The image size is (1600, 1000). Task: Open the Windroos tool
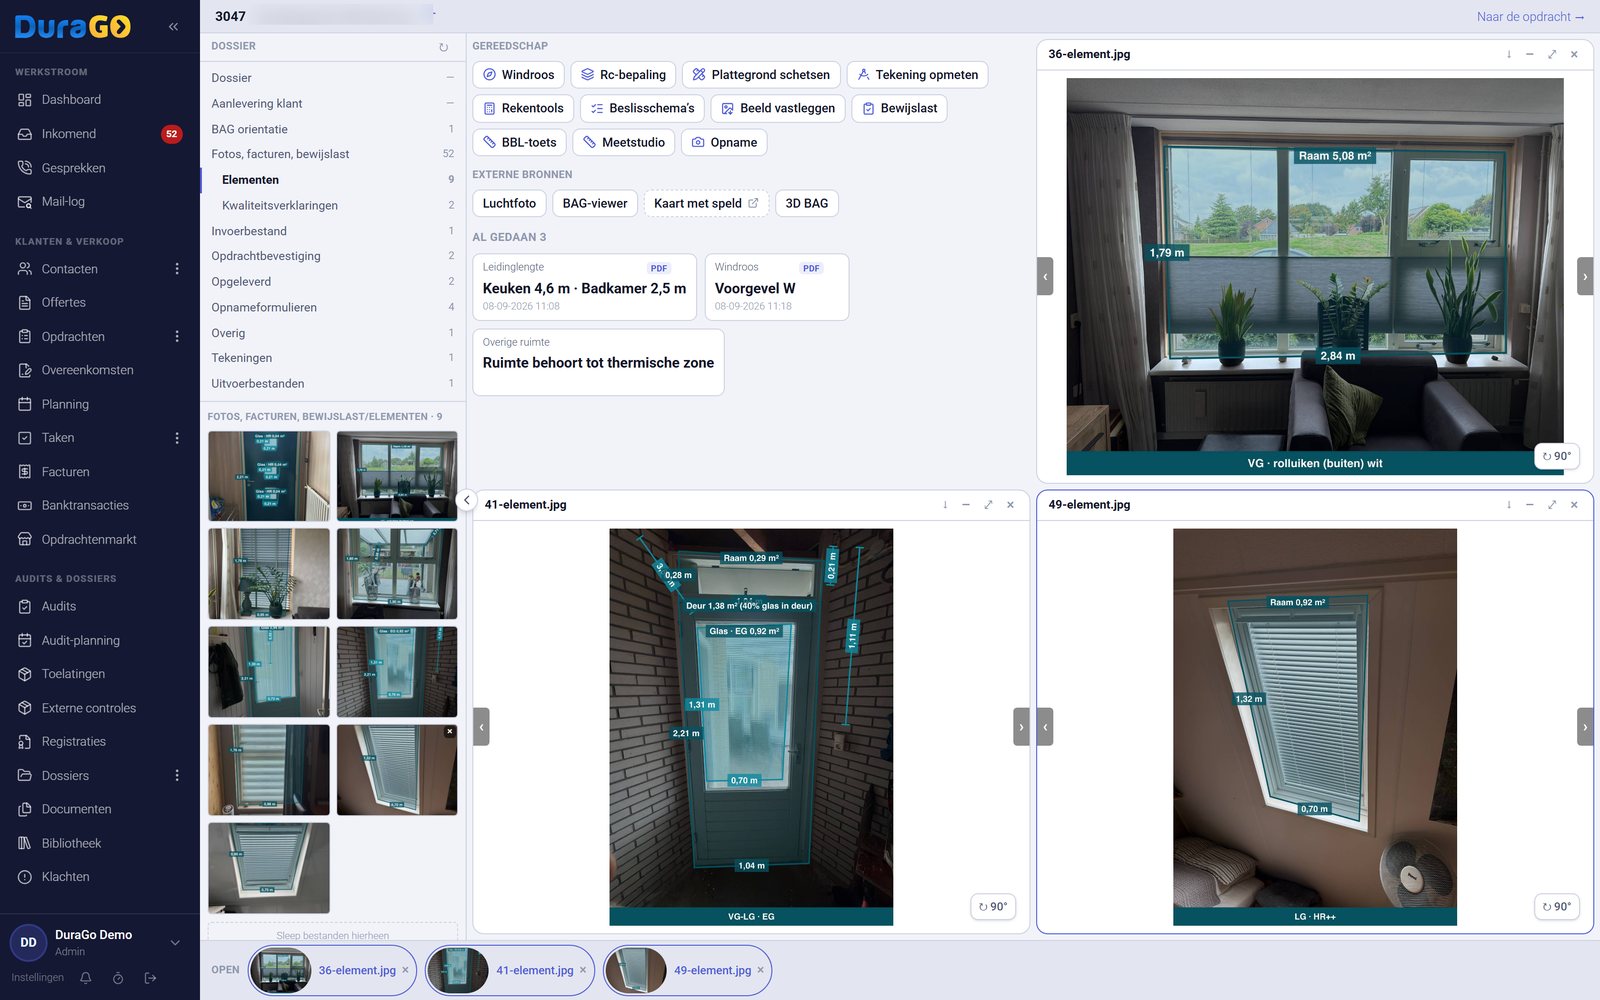(x=518, y=75)
